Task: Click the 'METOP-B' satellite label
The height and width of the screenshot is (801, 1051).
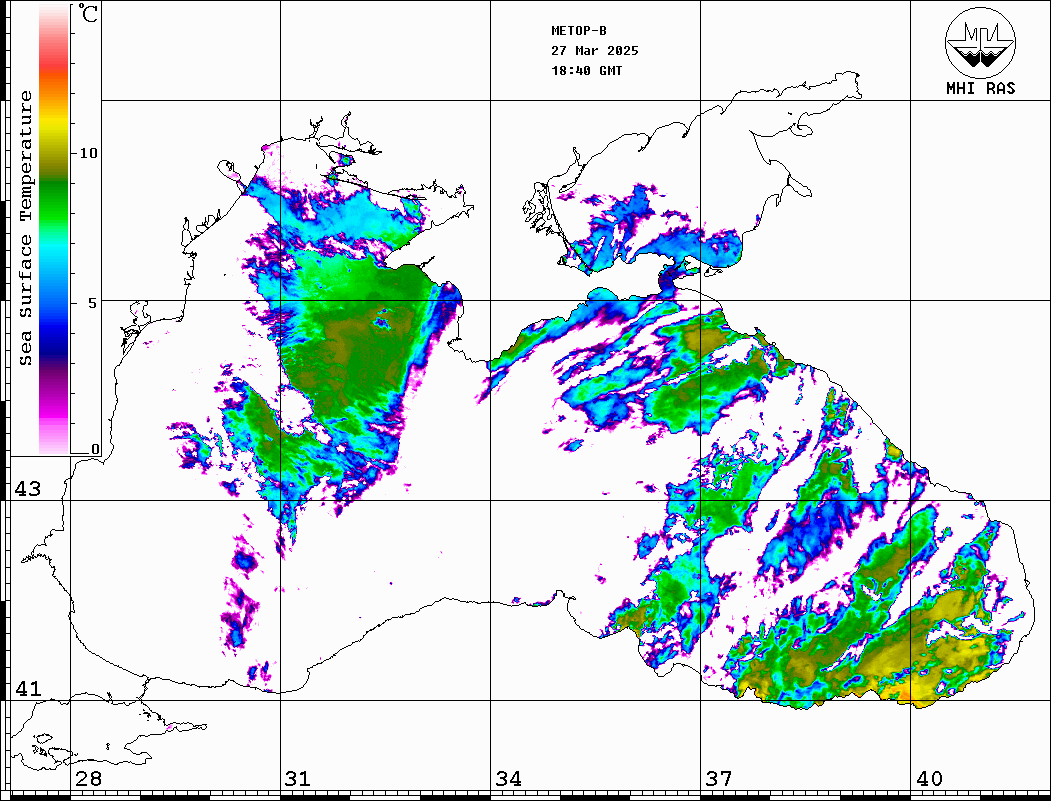Action: [579, 30]
